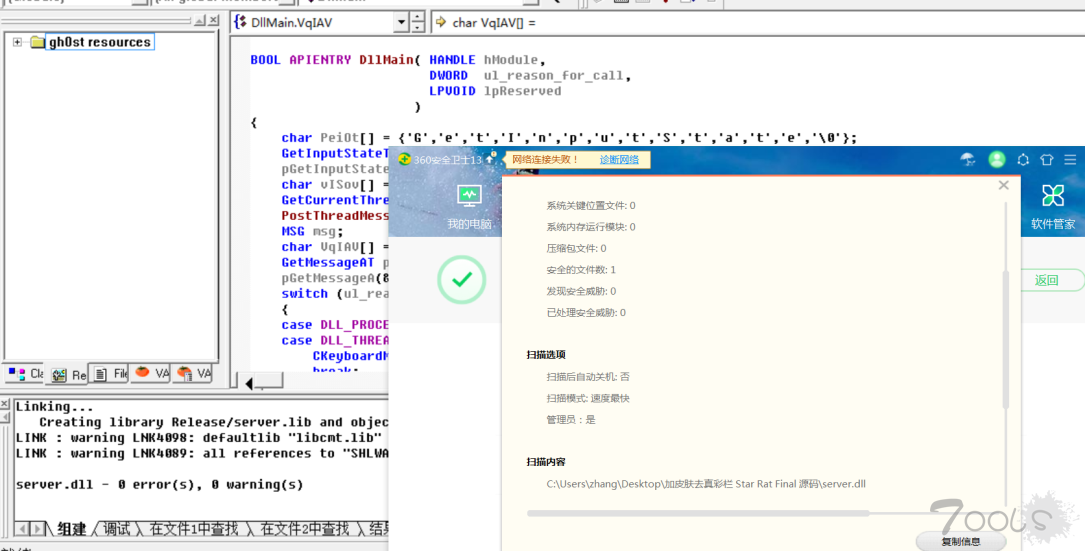Click the upgrade arrow next to 360安全卫士13
Screen dimensions: 1085x551
[491, 159]
